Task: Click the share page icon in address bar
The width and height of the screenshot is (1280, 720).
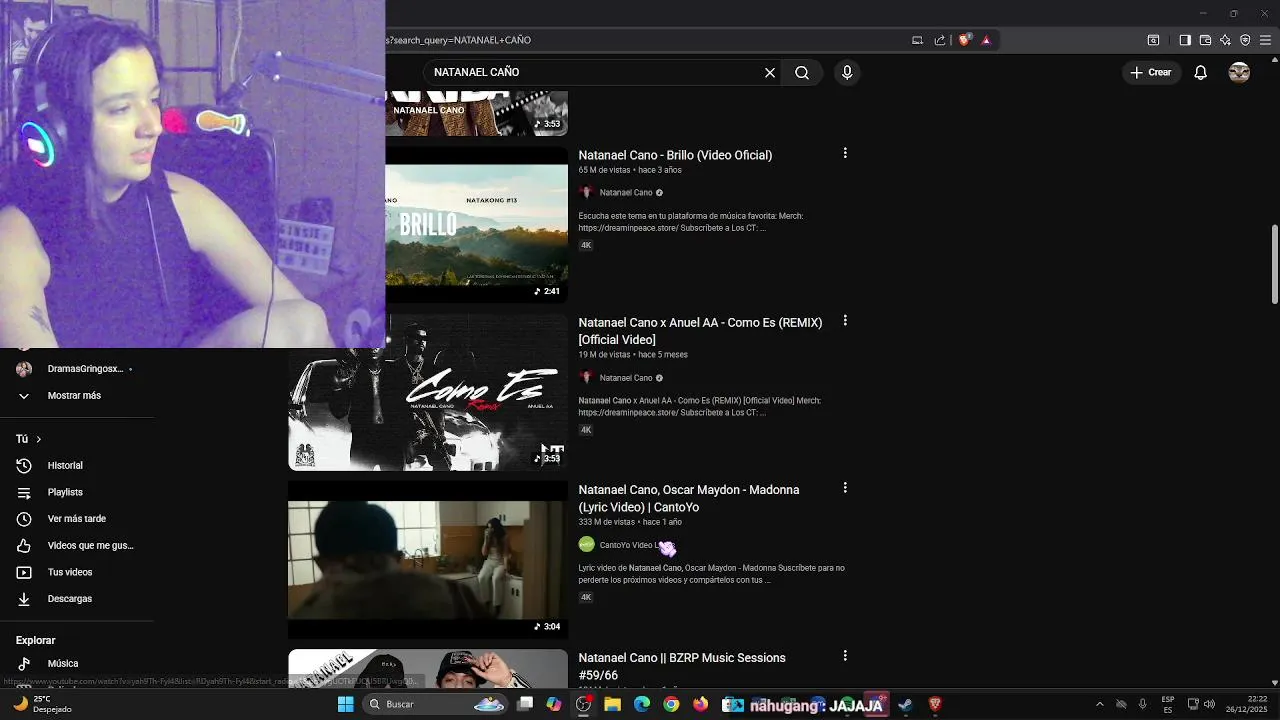Action: pos(940,40)
